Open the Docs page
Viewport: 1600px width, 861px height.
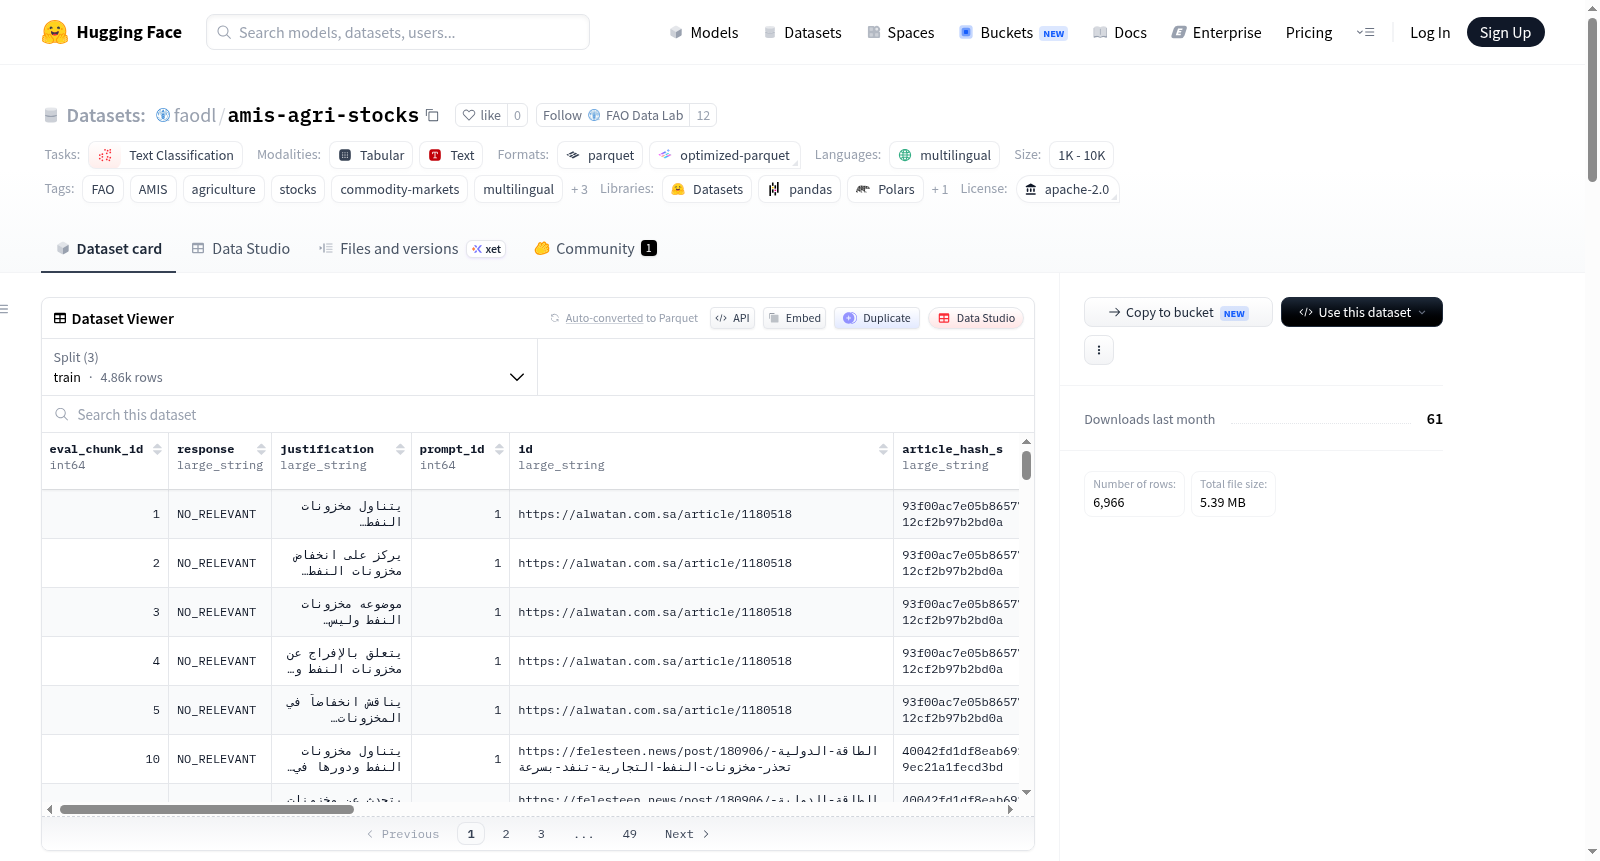(1120, 32)
